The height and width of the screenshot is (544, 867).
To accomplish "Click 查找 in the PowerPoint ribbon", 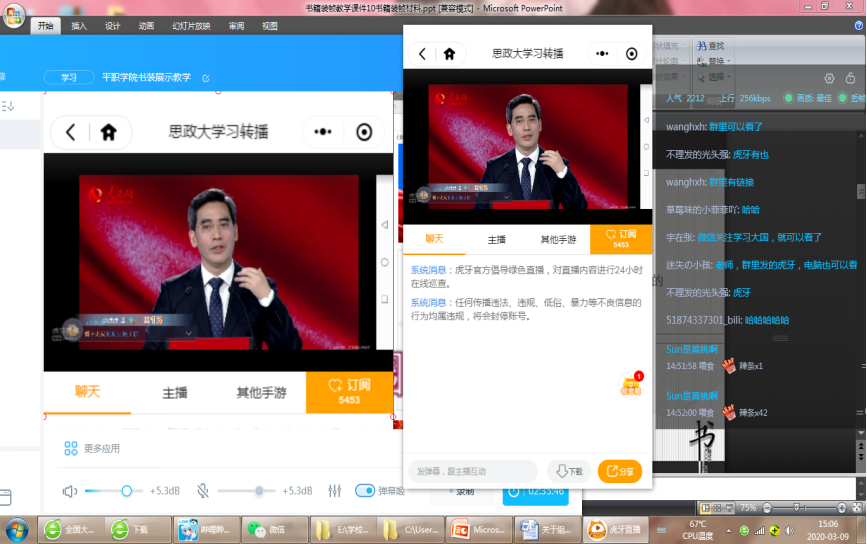I will pyautogui.click(x=711, y=46).
